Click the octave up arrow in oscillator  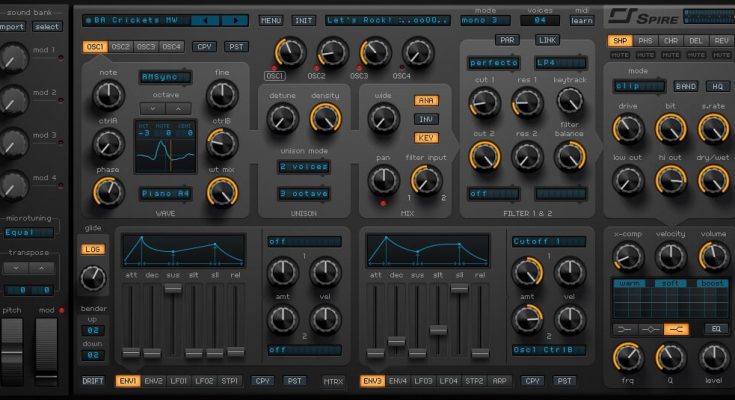coord(178,107)
